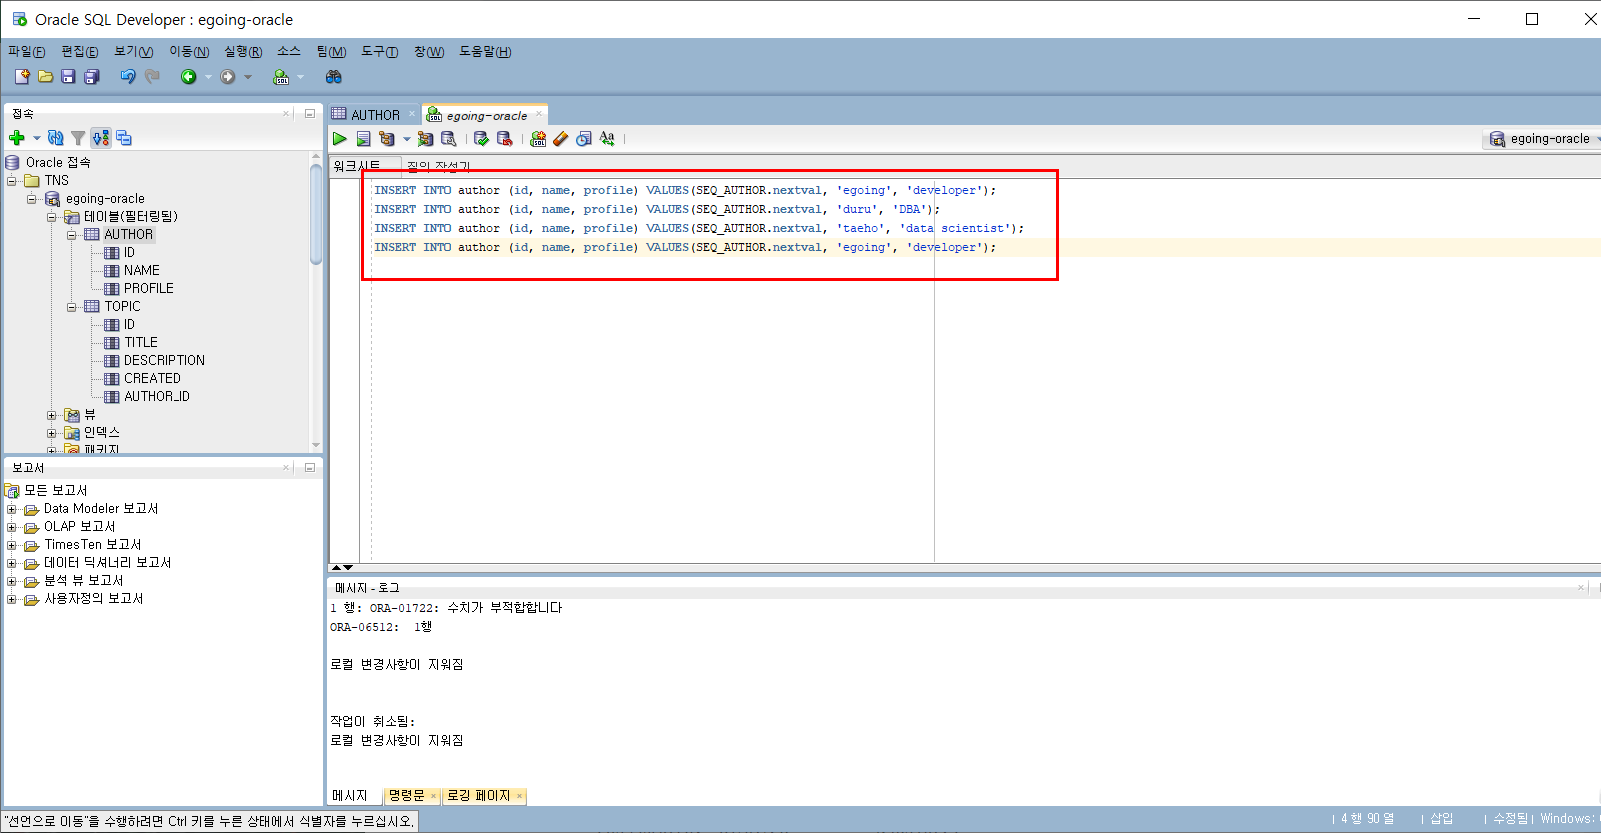Open the 도구 (Tools) menu

coord(380,52)
